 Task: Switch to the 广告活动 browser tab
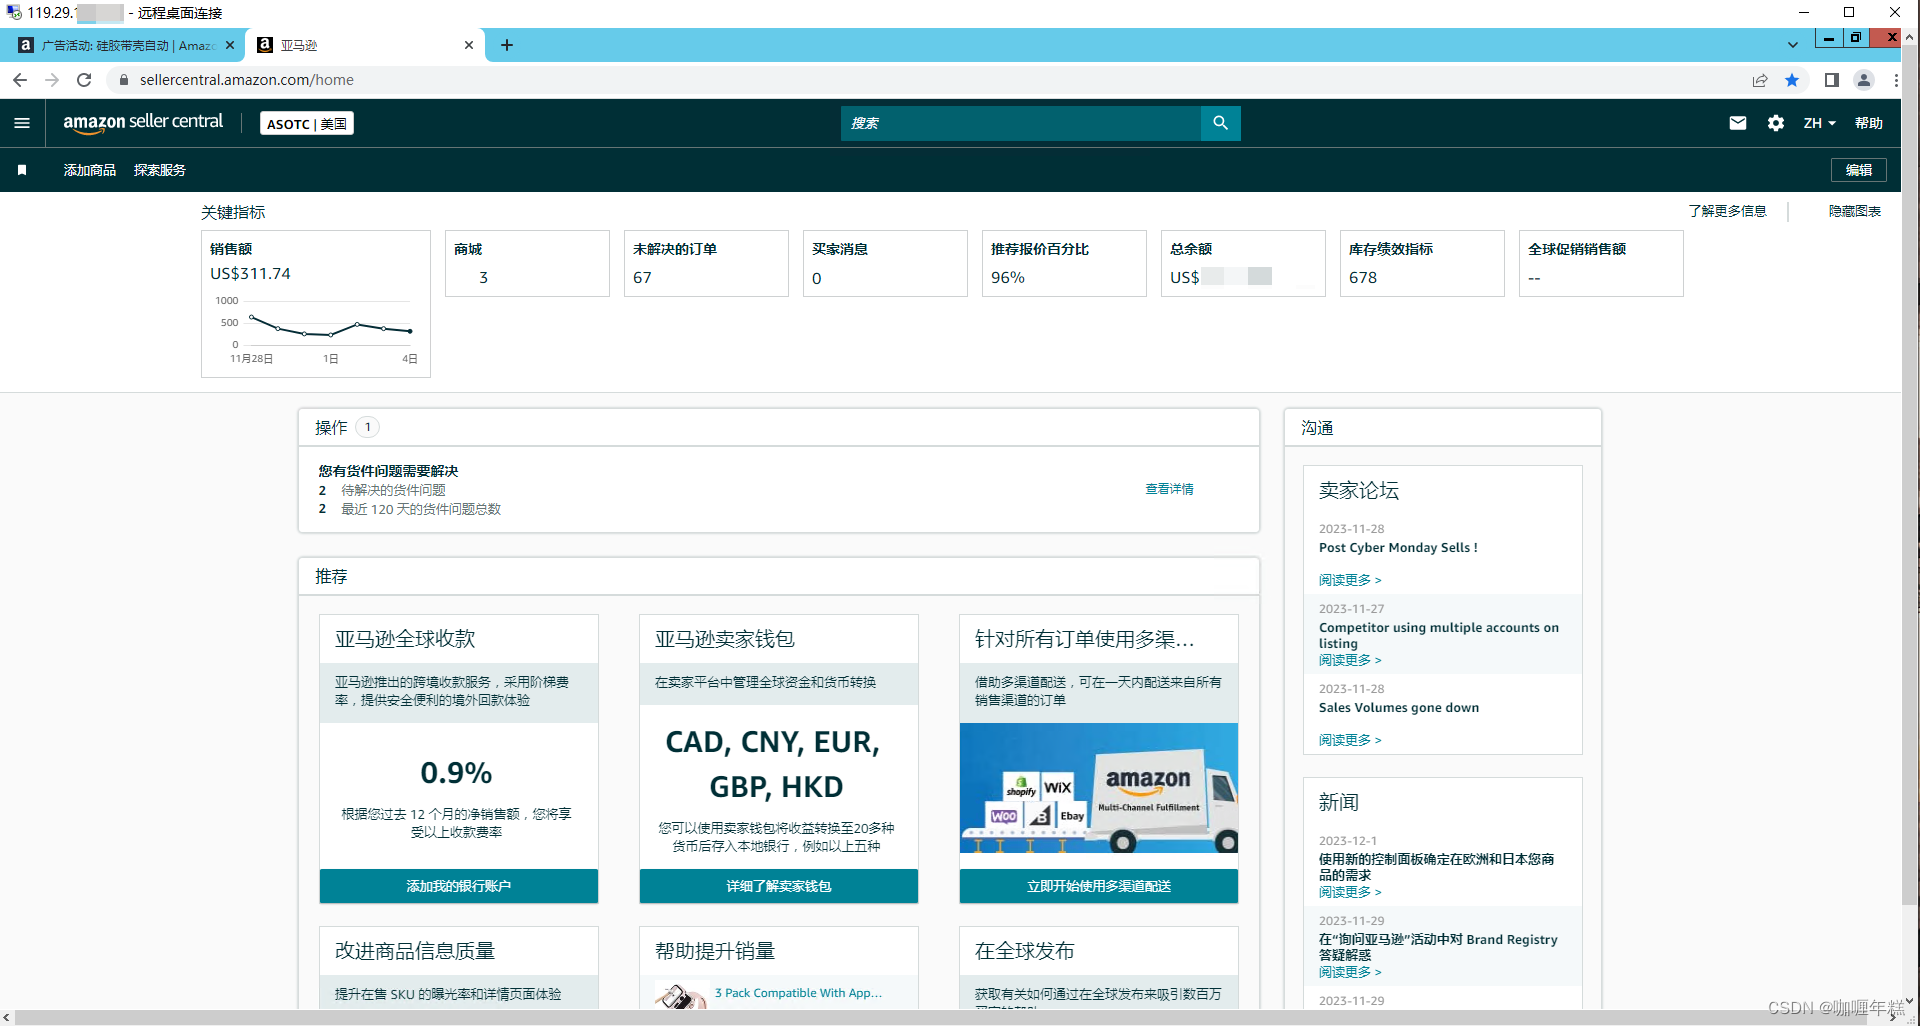pyautogui.click(x=127, y=45)
